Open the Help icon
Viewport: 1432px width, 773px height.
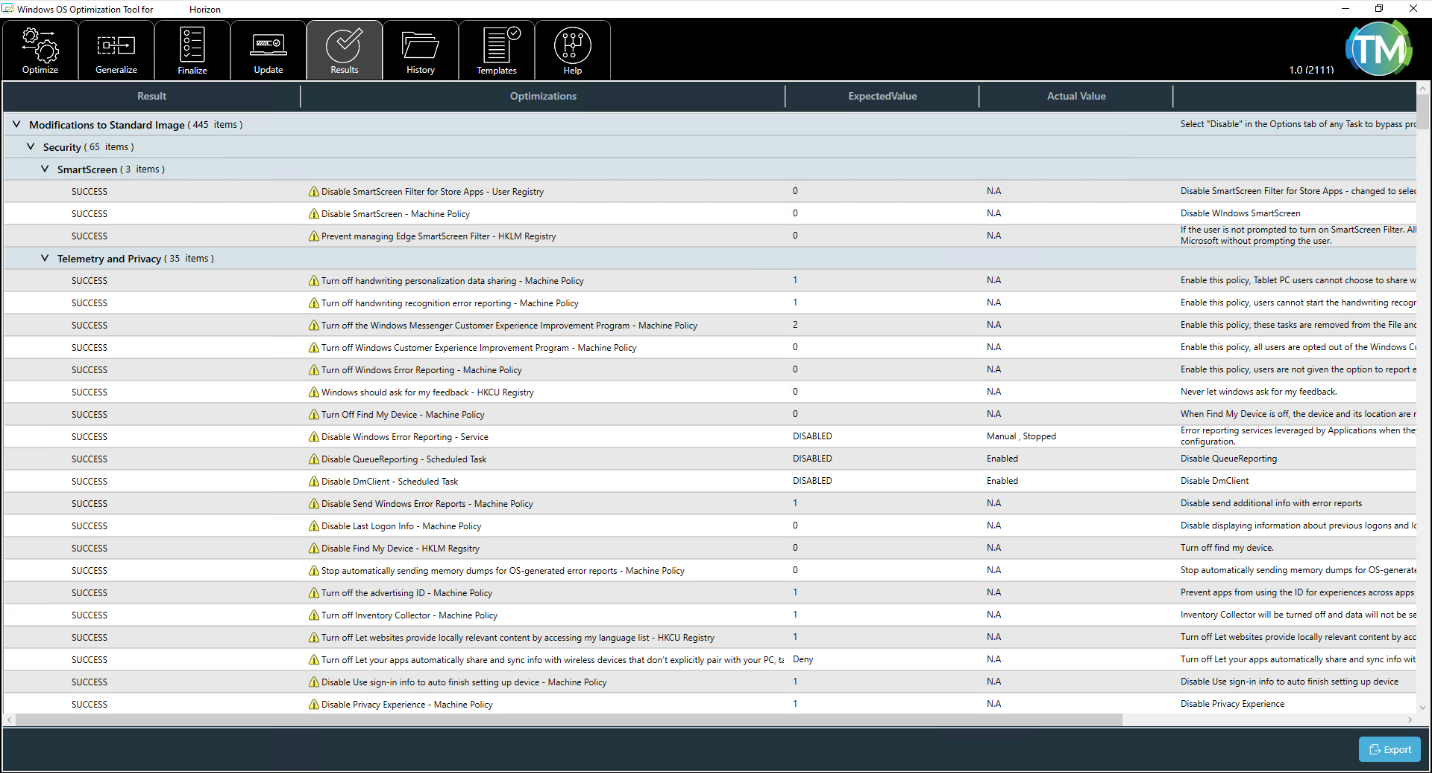(x=572, y=45)
